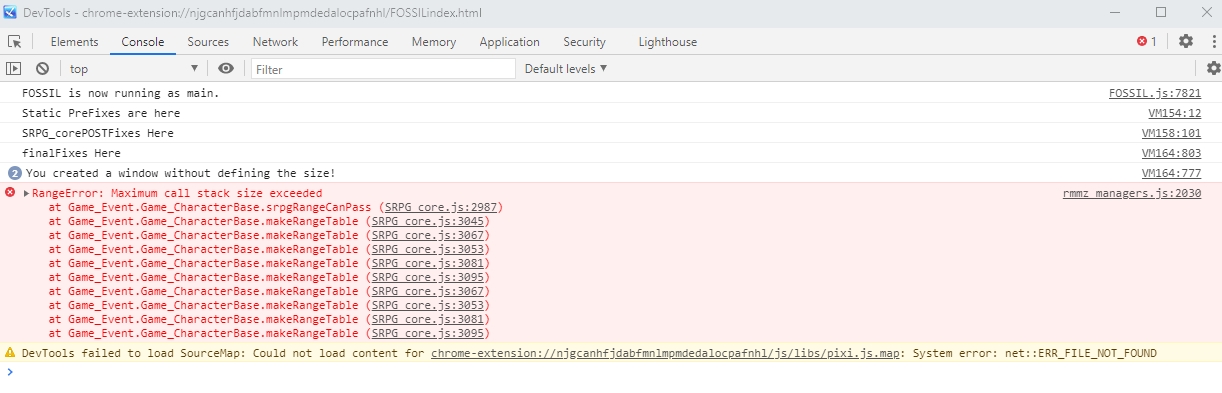Open the top JavaScript context dropdown
Screen dimensions: 1222x393
pos(134,68)
